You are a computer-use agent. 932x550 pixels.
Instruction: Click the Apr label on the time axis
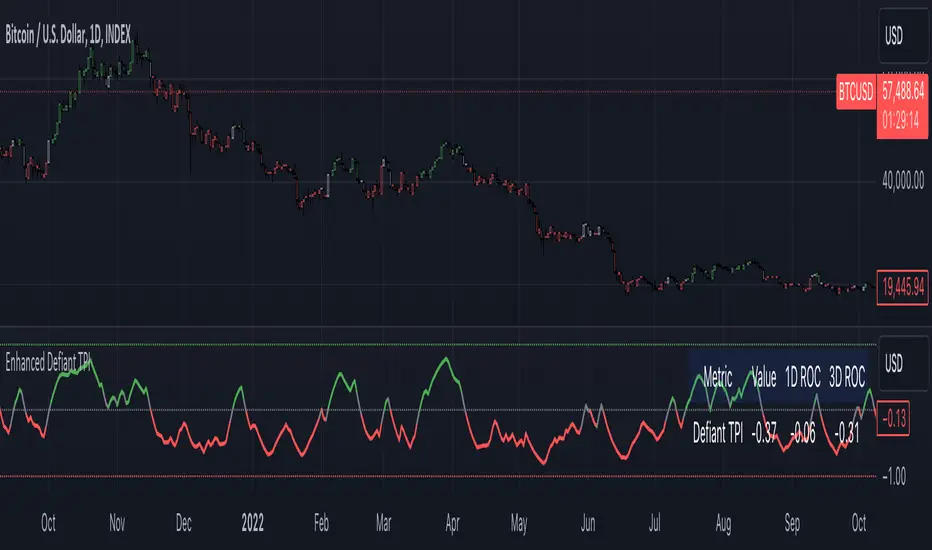tap(453, 521)
